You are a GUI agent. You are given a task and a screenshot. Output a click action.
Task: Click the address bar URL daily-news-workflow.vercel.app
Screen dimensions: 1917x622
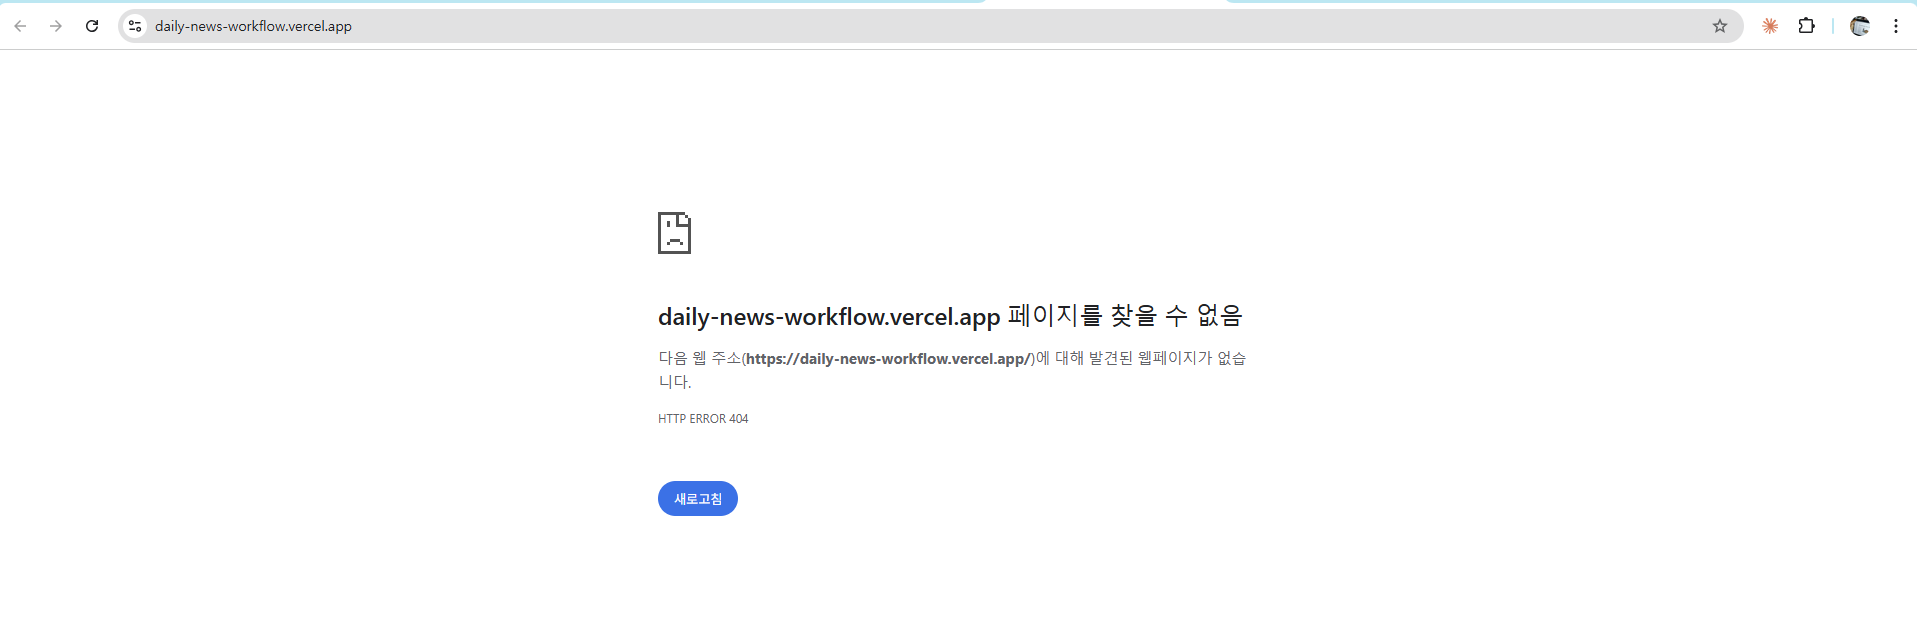click(x=253, y=26)
